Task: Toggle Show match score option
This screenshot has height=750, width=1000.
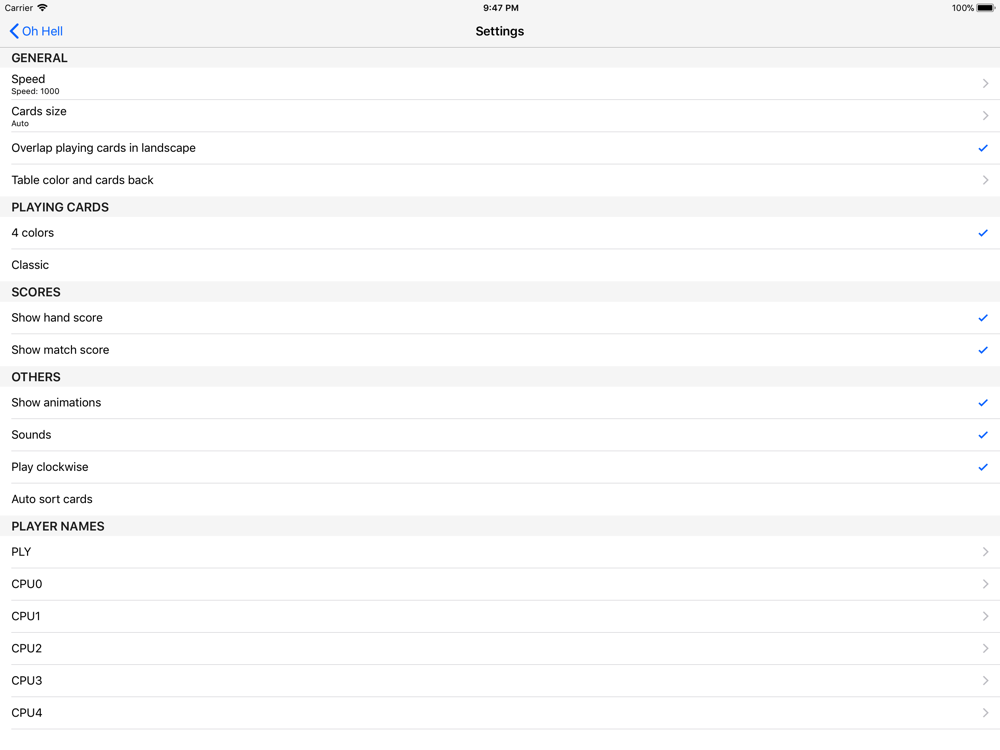Action: pyautogui.click(x=500, y=350)
